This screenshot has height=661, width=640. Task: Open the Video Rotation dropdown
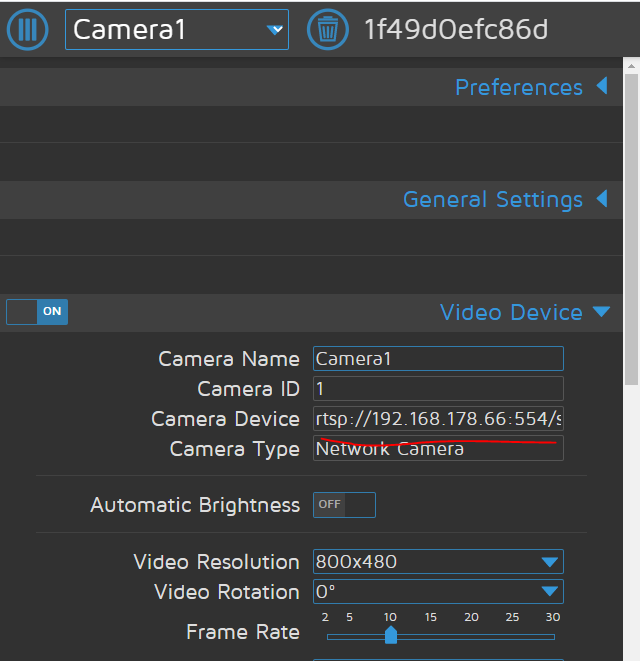pos(438,592)
